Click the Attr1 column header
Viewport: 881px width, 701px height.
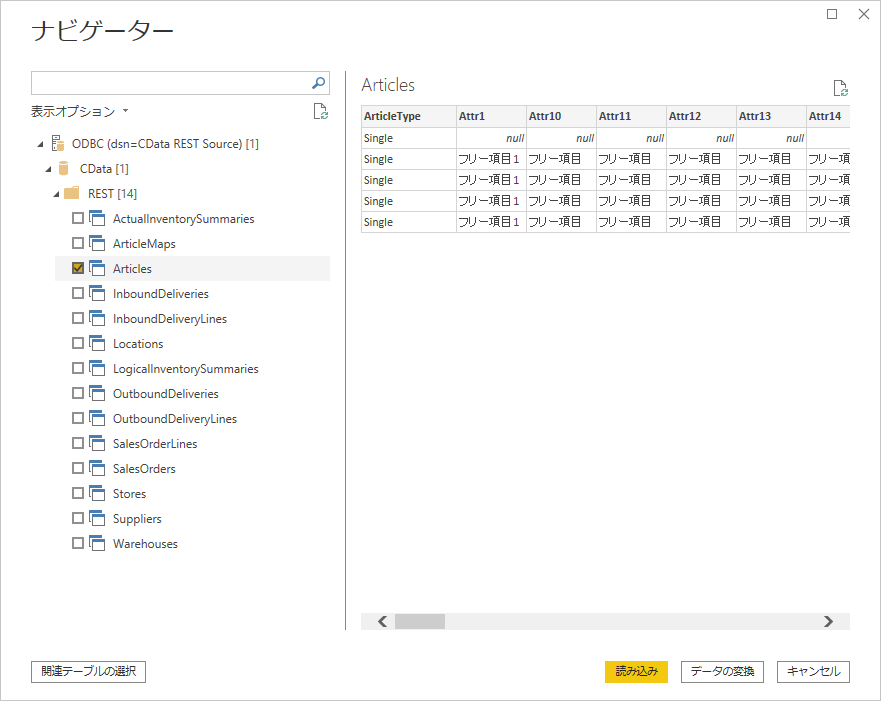point(491,116)
